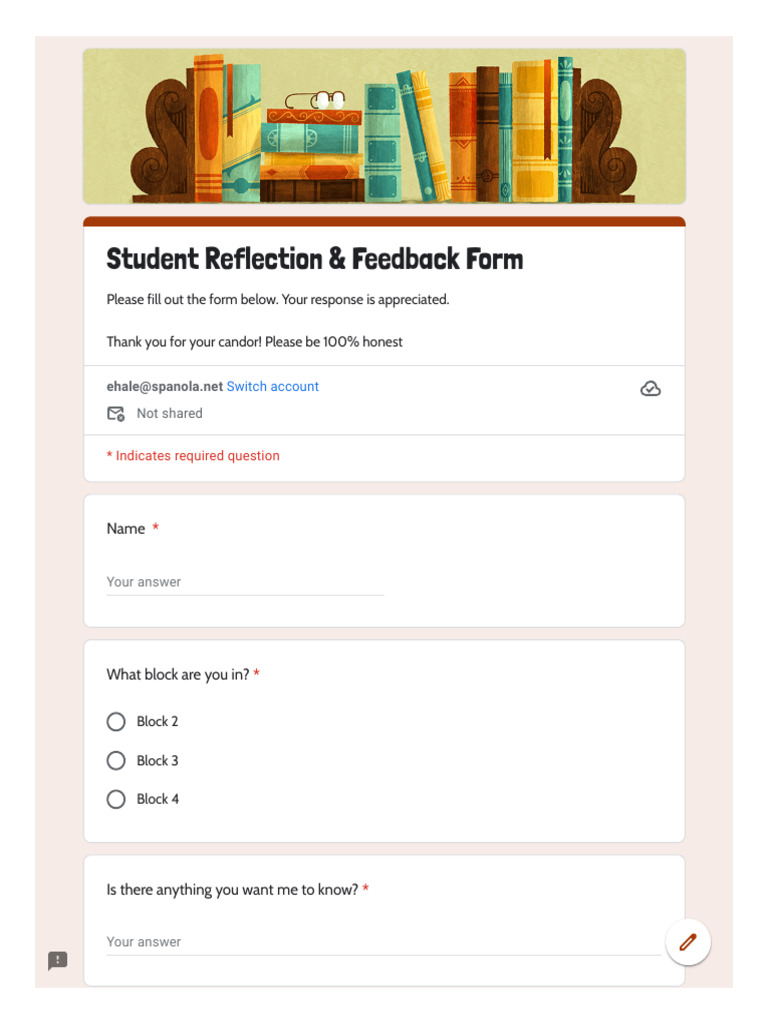This screenshot has width=768, height=1024.
Task: Open the Switch account link
Action: 273,387
